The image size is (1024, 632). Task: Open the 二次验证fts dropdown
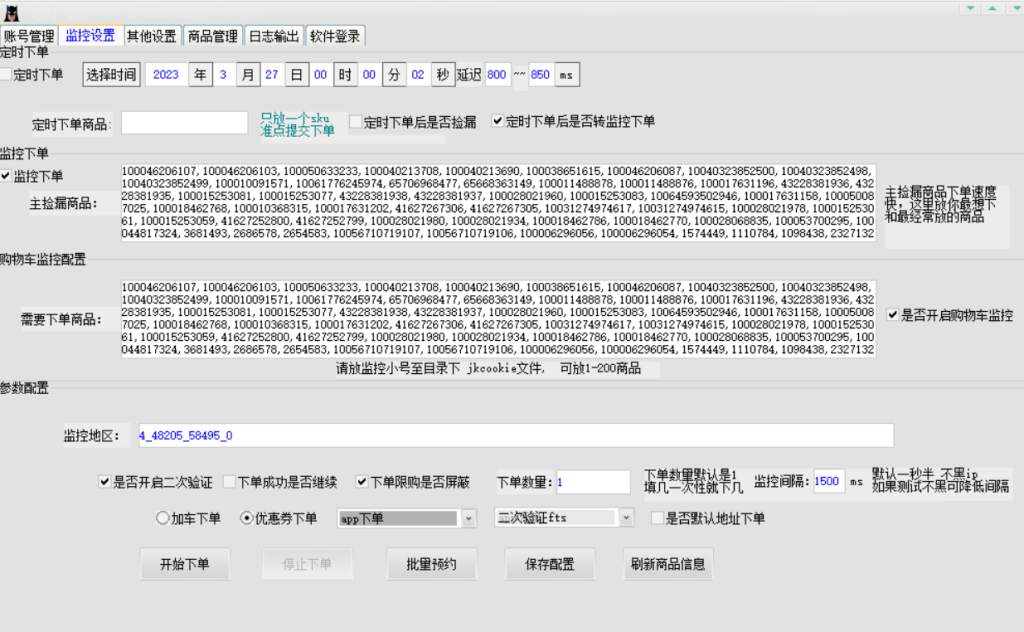[626, 518]
